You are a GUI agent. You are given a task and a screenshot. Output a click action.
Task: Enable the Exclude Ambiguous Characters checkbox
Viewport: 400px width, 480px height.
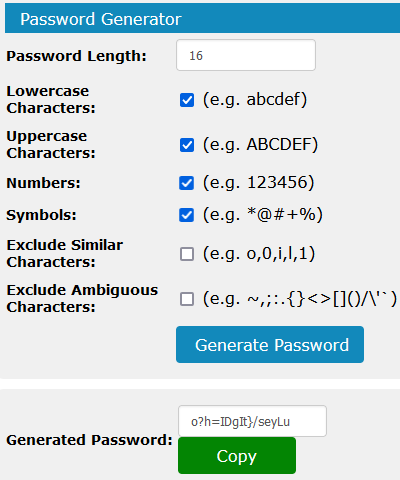click(187, 299)
